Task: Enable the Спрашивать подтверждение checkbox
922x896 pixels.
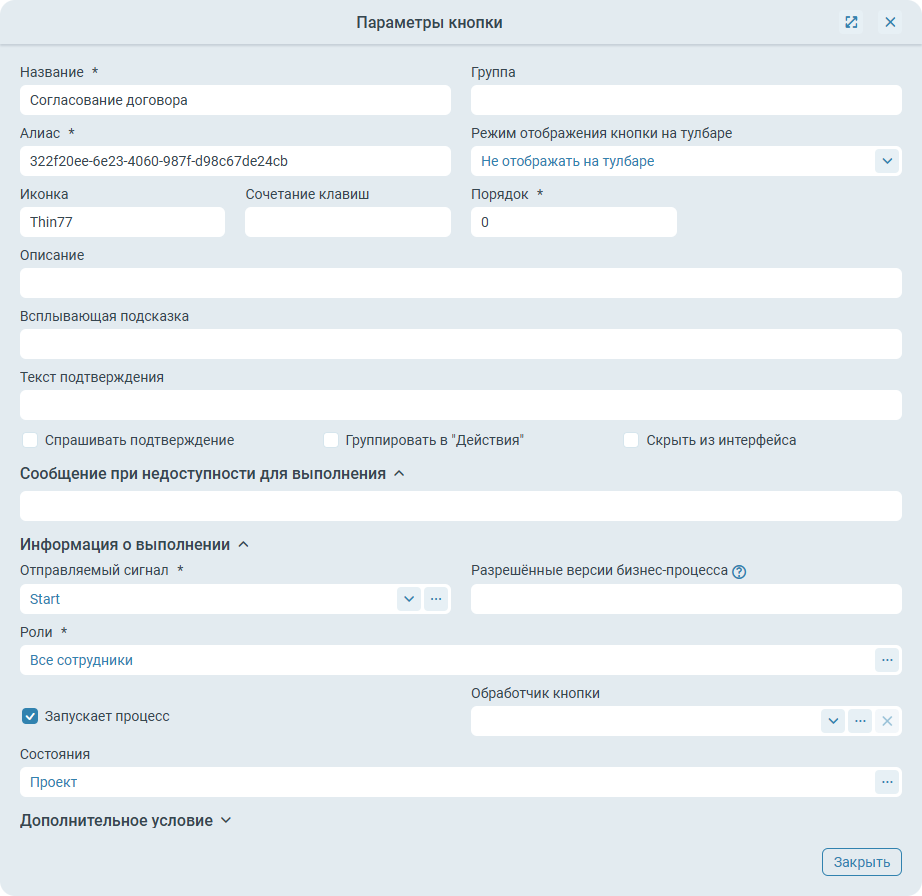Action: pos(30,440)
